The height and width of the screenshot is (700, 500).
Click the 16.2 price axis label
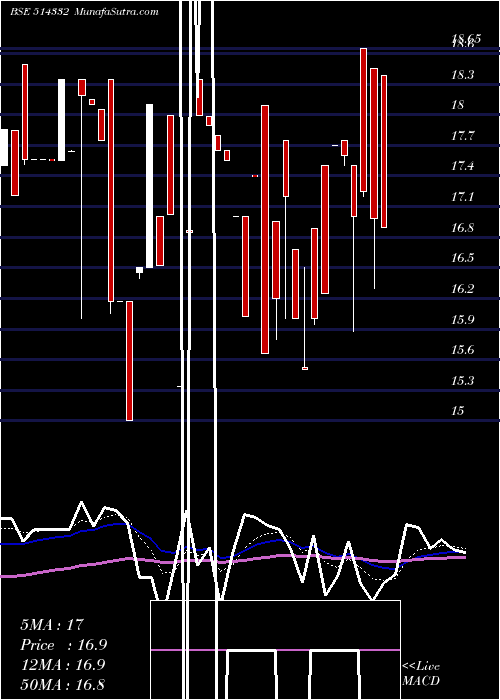tap(462, 288)
